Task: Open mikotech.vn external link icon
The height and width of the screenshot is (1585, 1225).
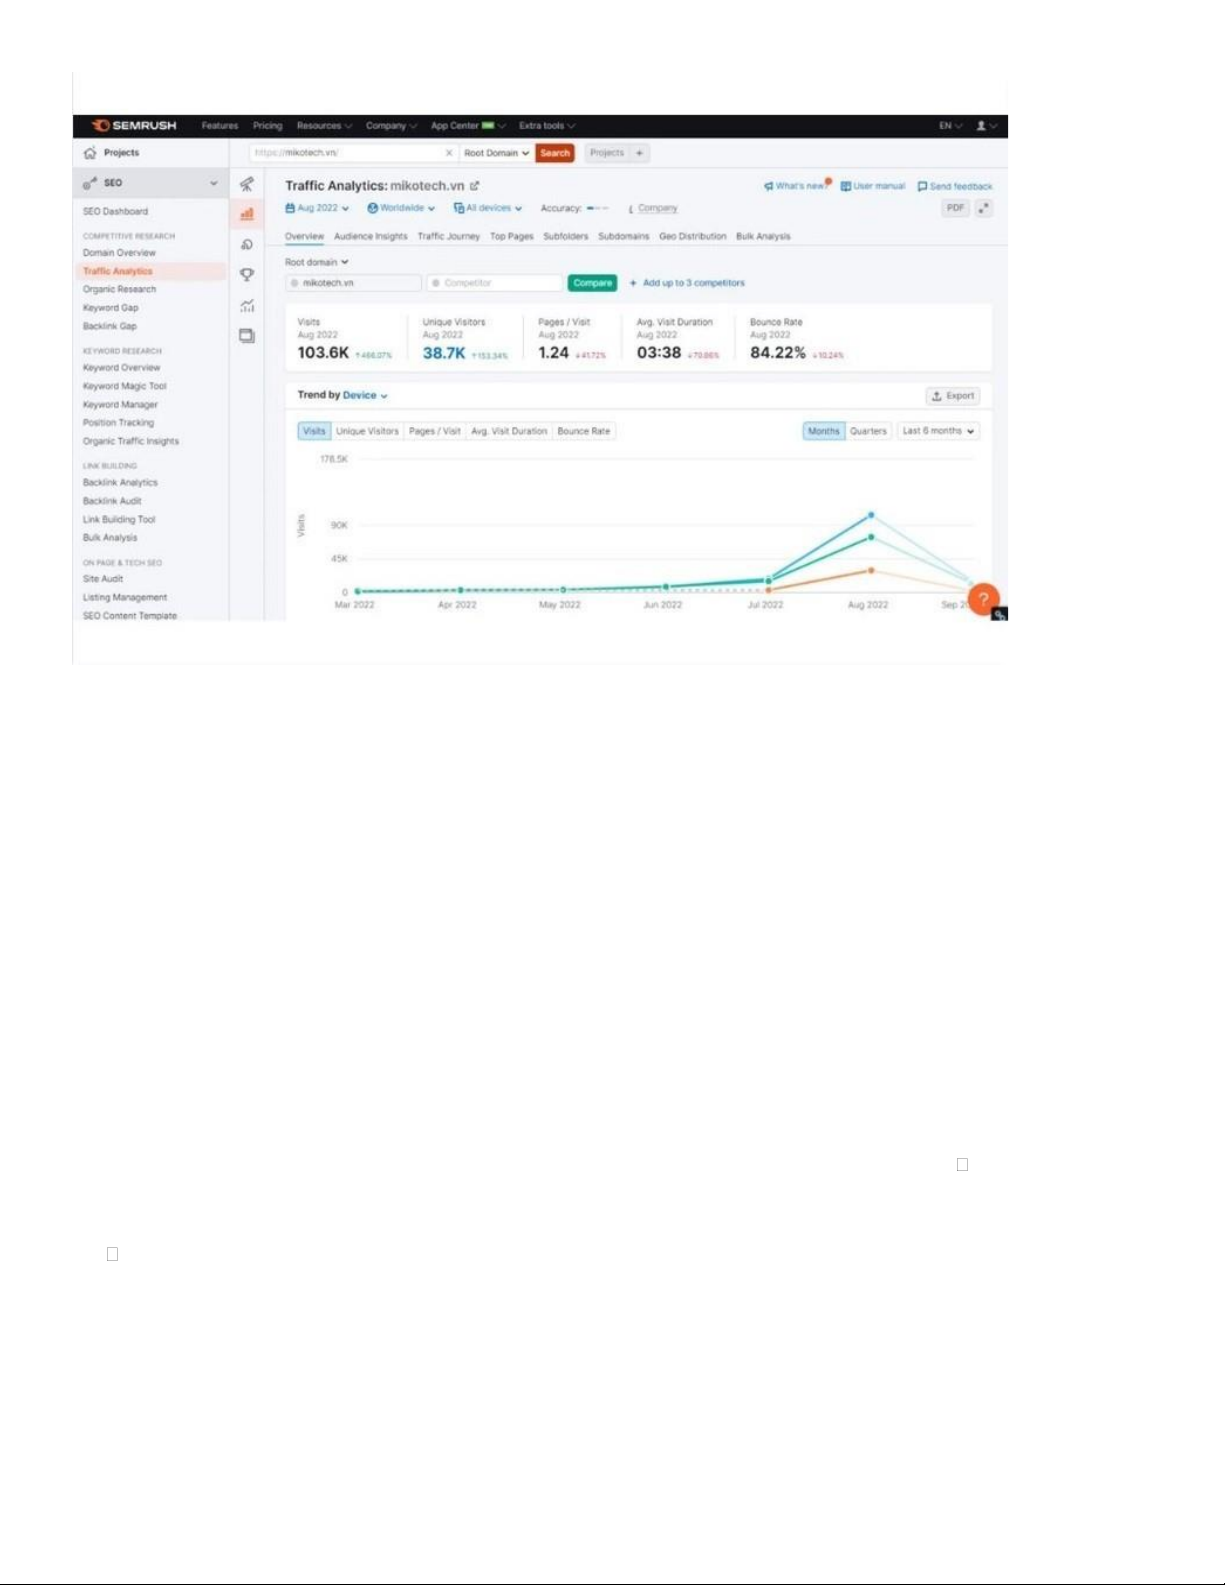Action: [x=475, y=186]
